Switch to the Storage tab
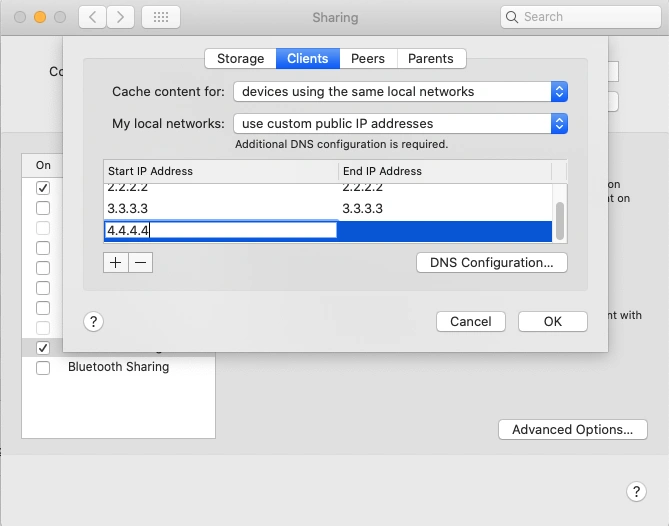The width and height of the screenshot is (669, 526). pyautogui.click(x=240, y=59)
